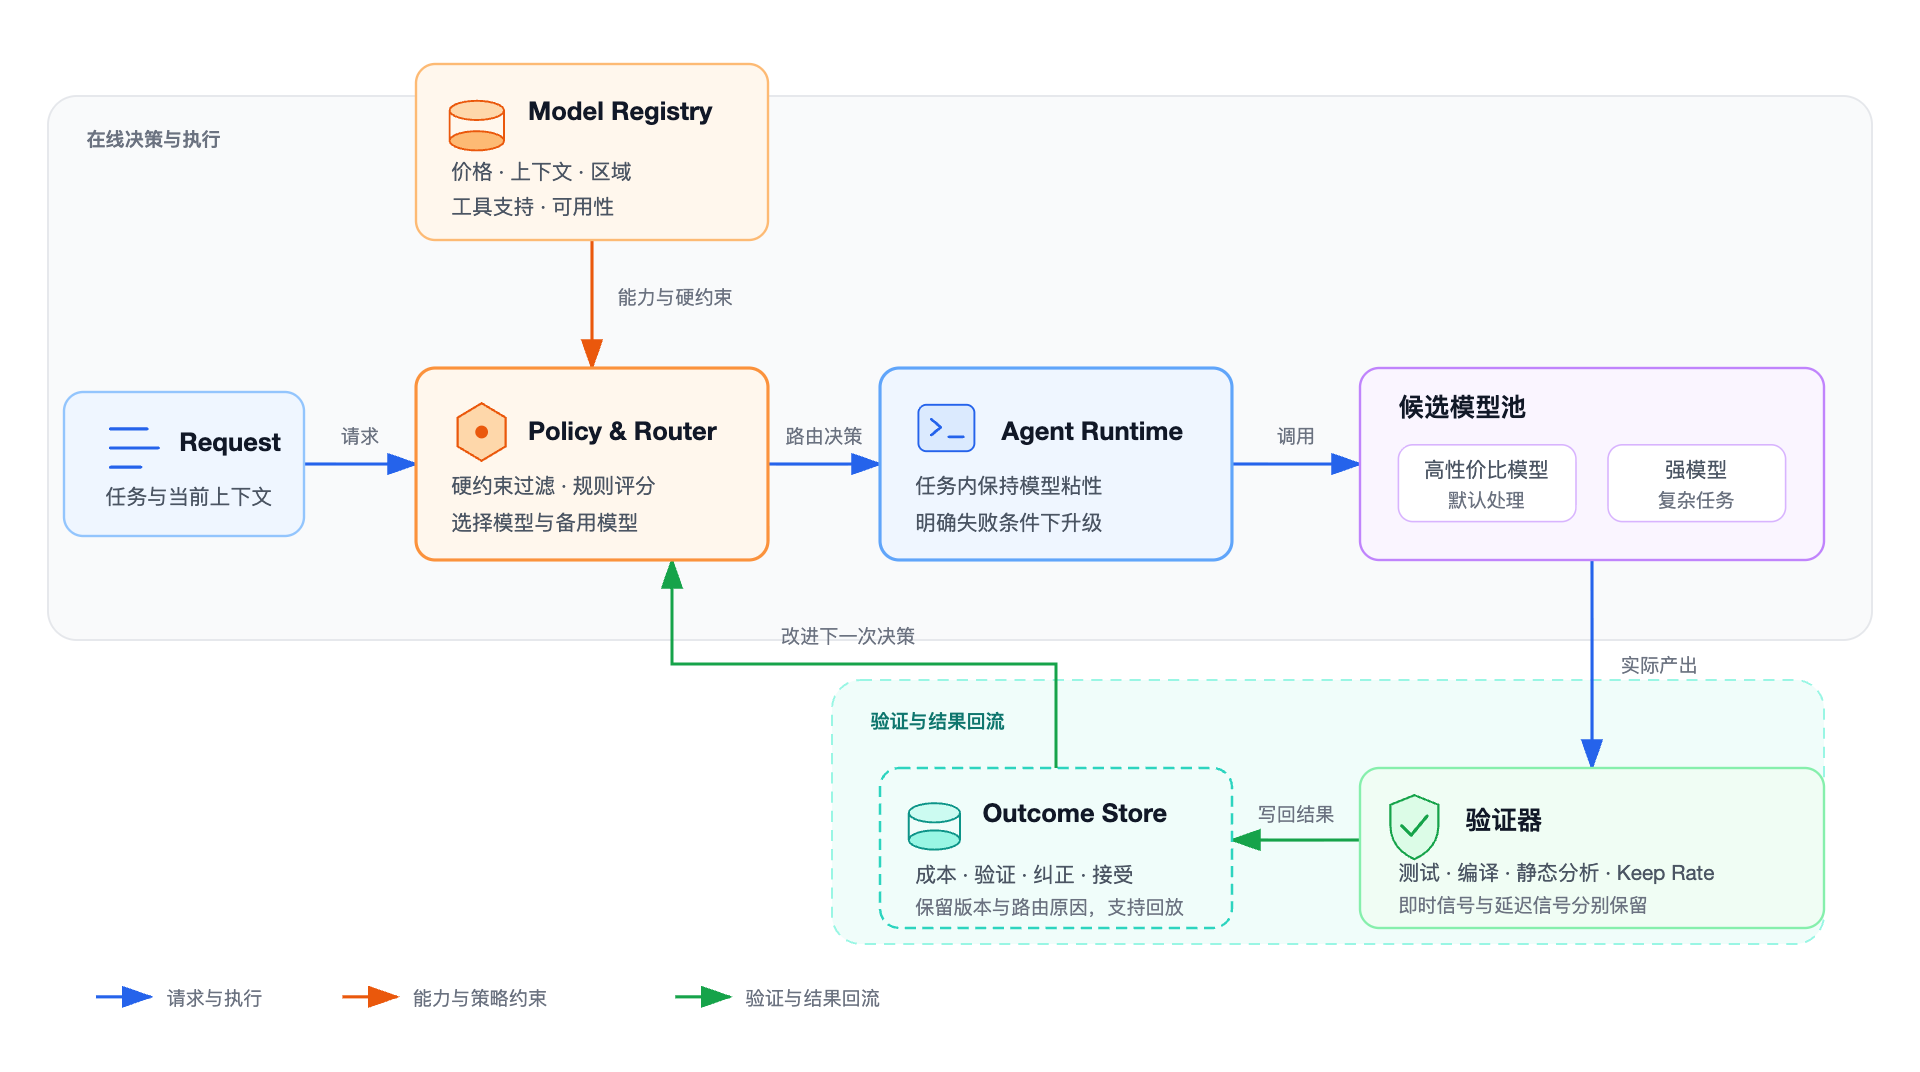Click the Model Registry heading
1920x1072 pixels.
(620, 111)
